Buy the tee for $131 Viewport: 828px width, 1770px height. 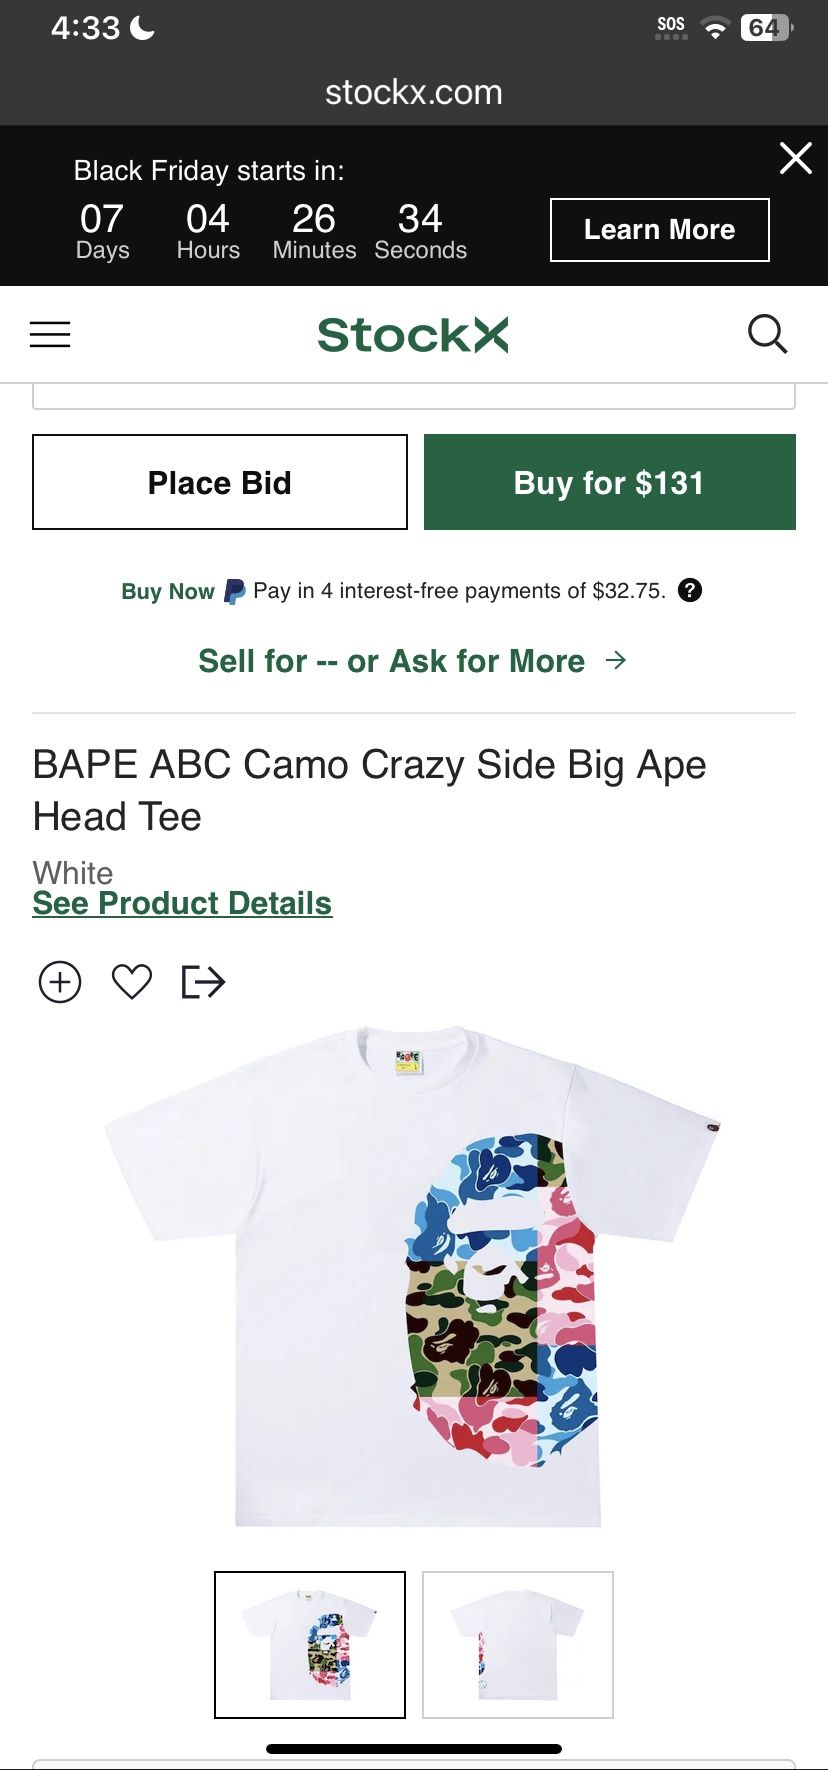(x=609, y=481)
